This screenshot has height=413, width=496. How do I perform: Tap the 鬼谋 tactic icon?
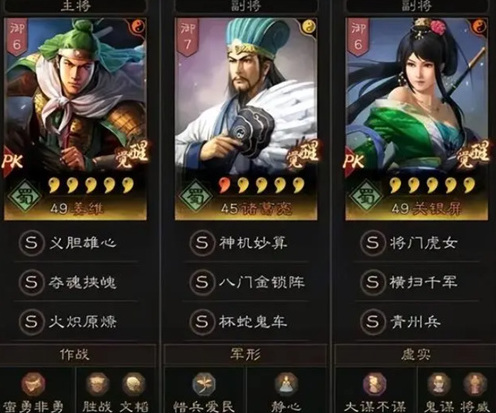(x=439, y=384)
